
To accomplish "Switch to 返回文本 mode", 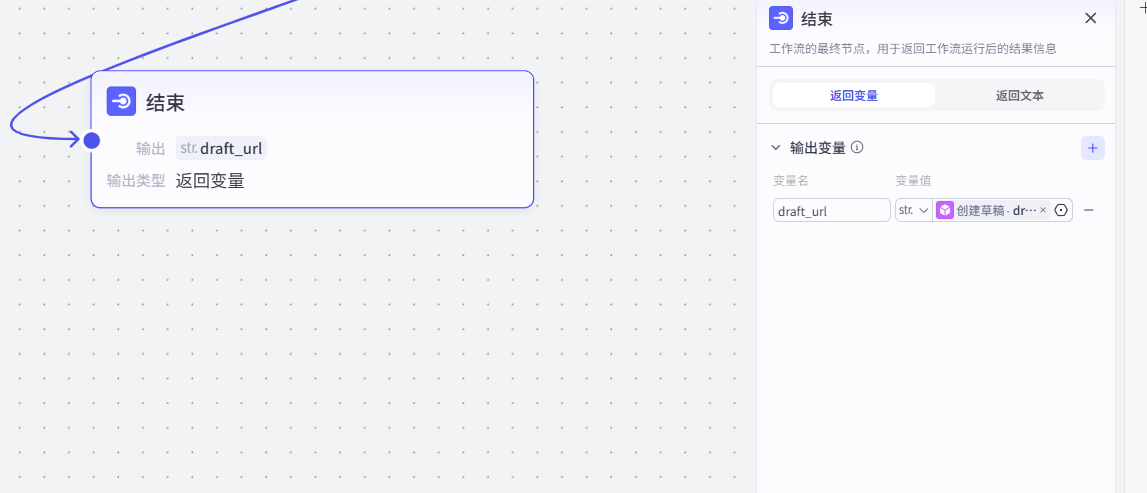I will 1019,96.
